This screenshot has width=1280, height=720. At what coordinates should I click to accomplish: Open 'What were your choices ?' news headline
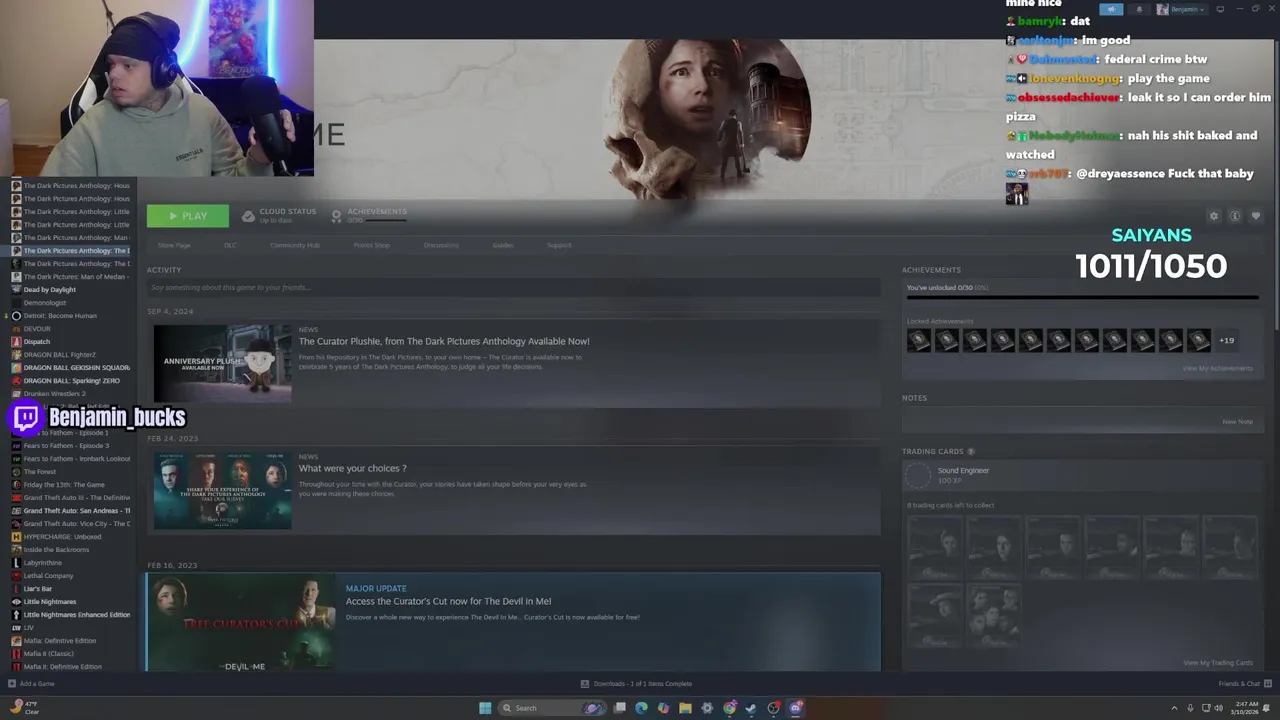pos(352,468)
